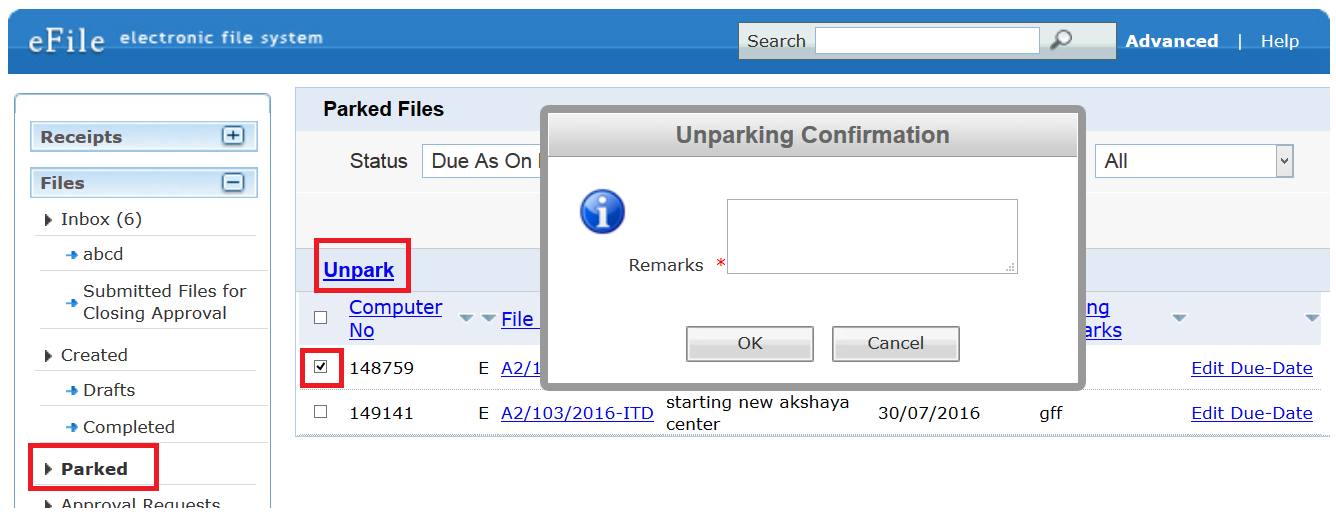Open the Advanced search option
The height and width of the screenshot is (528, 1336).
click(1172, 41)
